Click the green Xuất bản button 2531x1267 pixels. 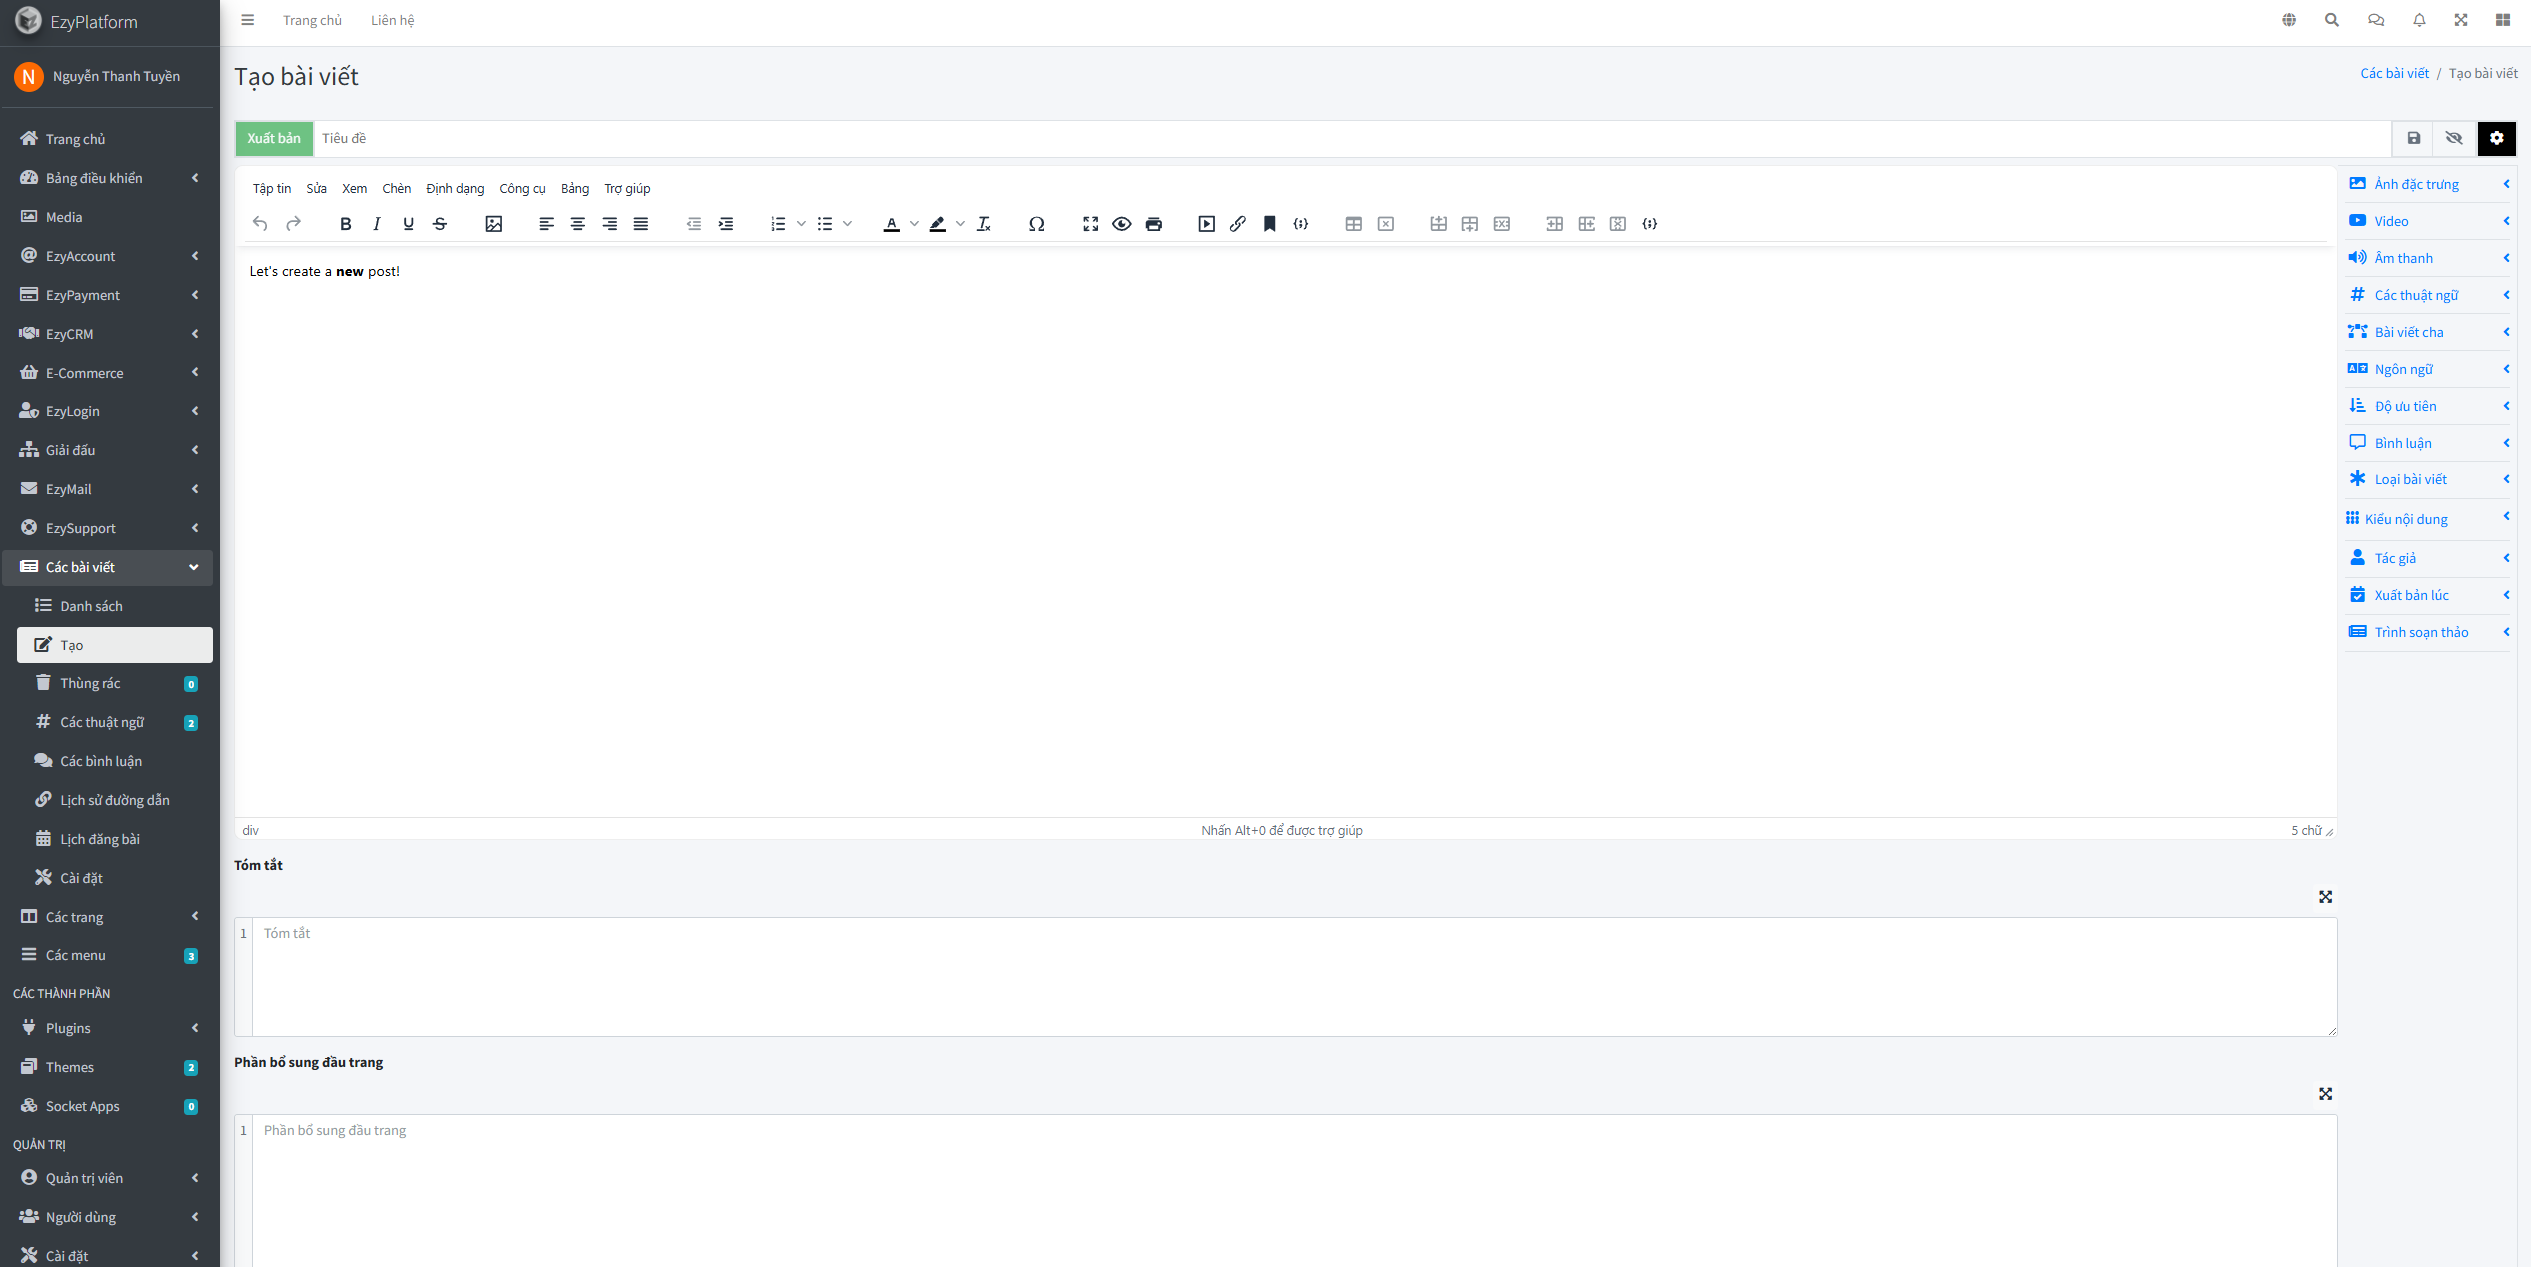coord(274,138)
